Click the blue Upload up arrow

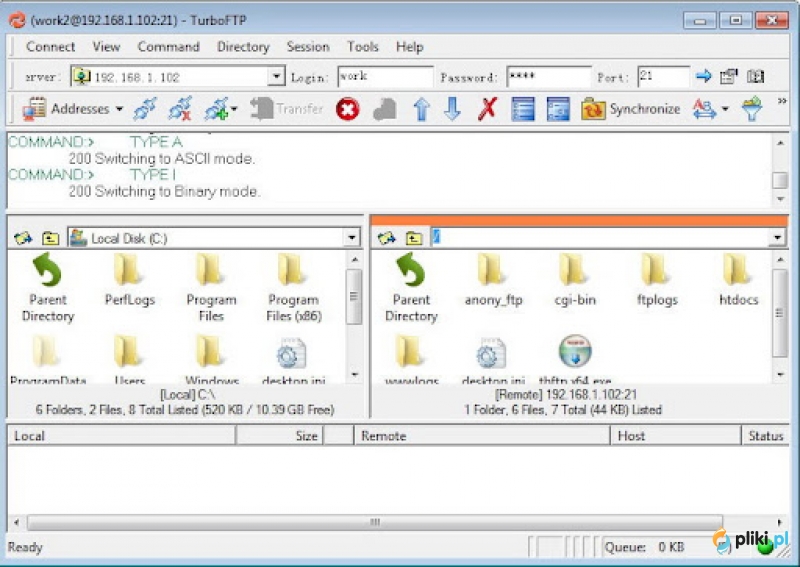pos(421,109)
